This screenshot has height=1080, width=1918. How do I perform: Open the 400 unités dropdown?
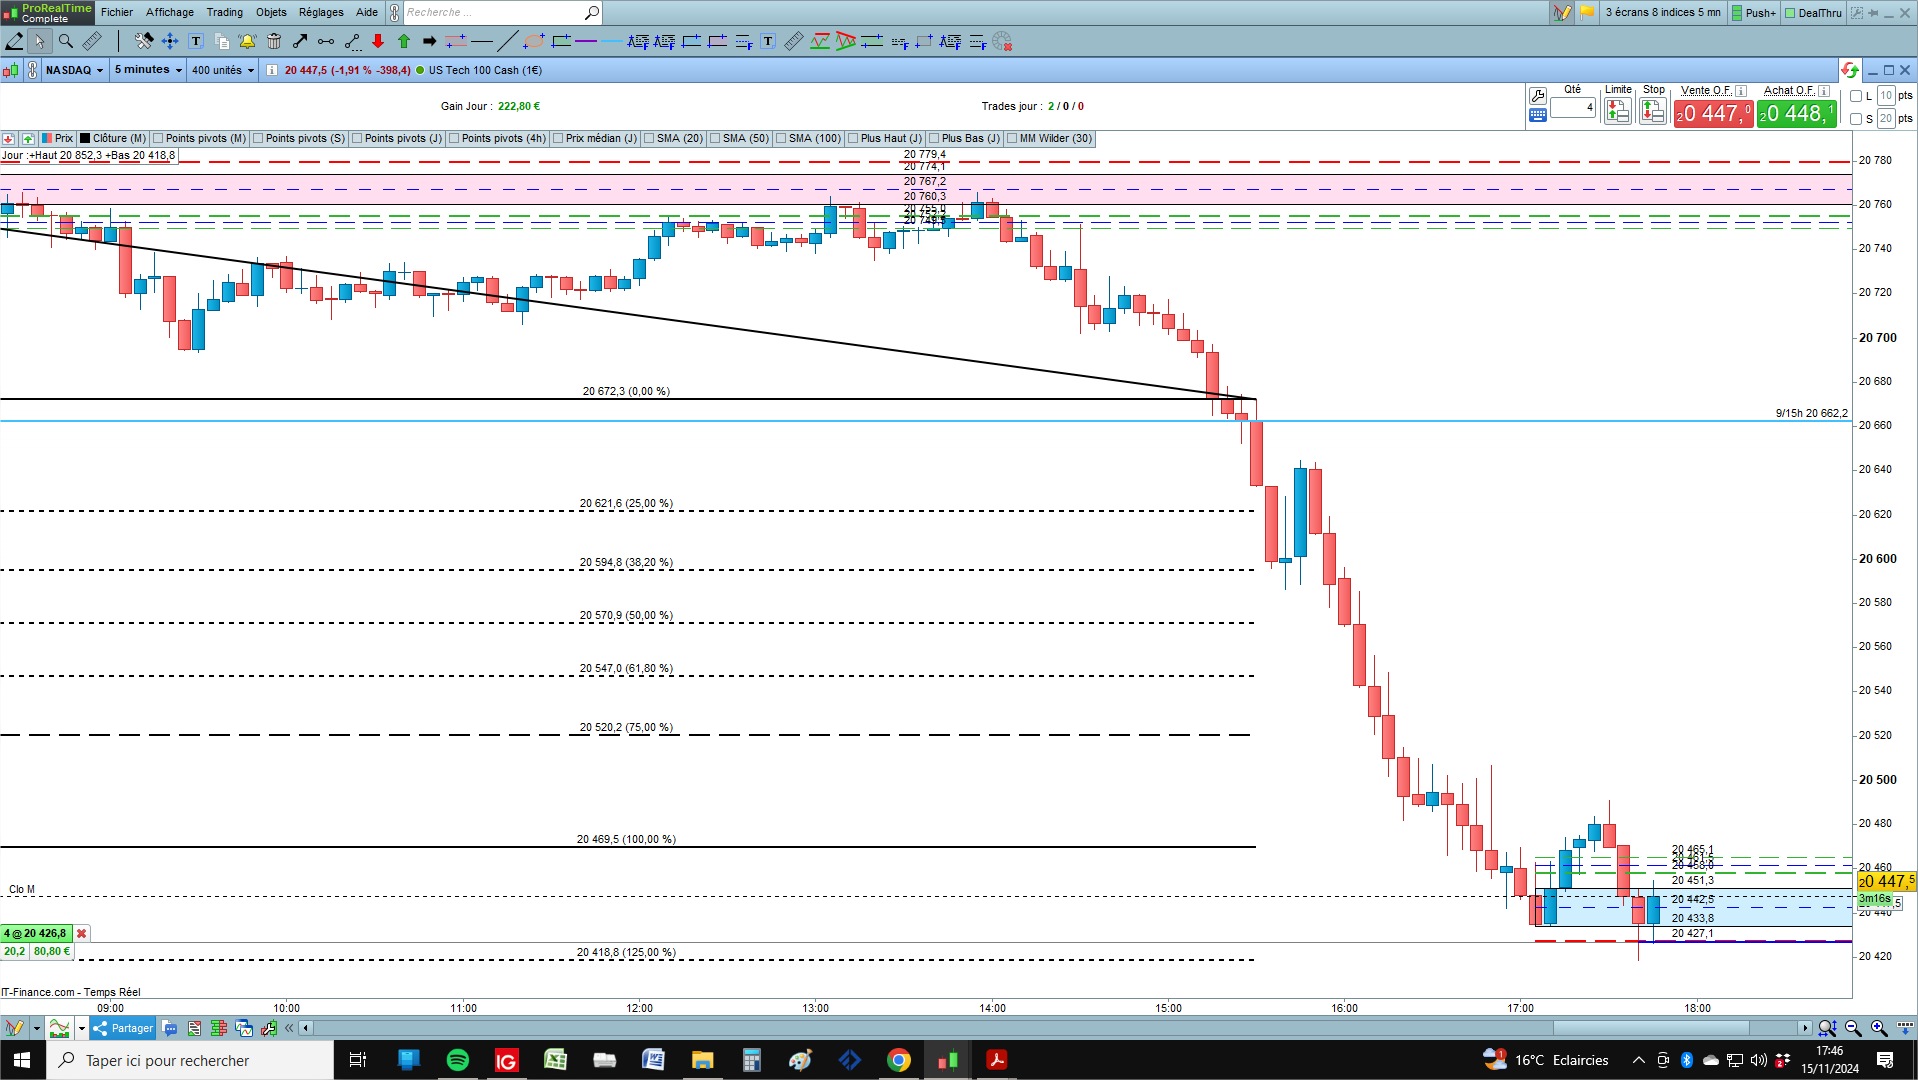[x=223, y=70]
